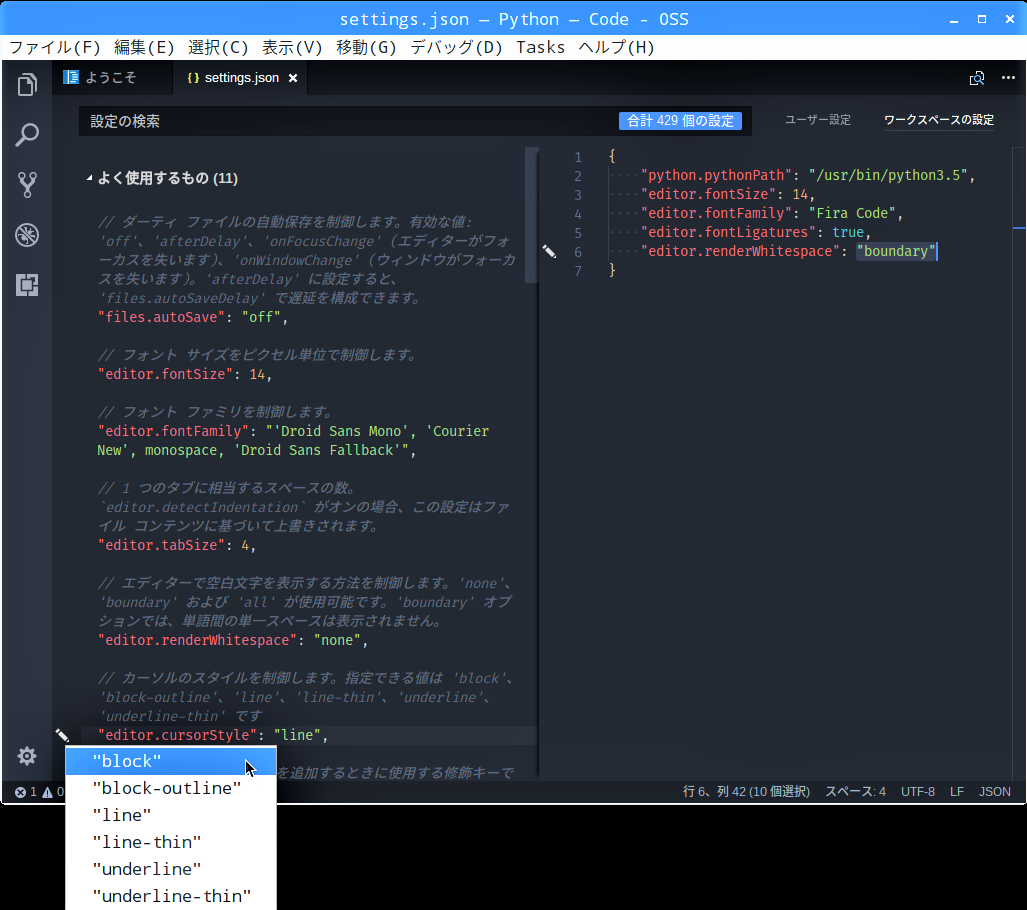Open the デバッグ(D) menu

pyautogui.click(x=456, y=47)
